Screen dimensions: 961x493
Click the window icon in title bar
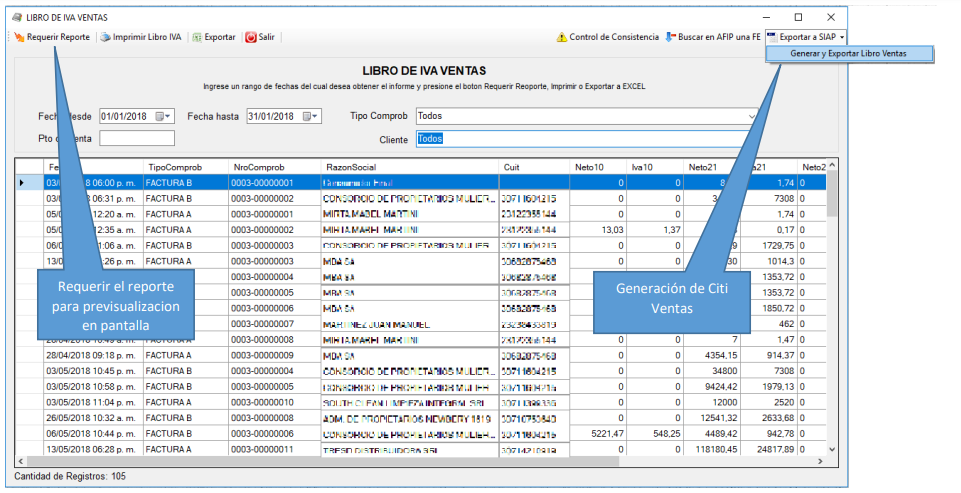16,17
